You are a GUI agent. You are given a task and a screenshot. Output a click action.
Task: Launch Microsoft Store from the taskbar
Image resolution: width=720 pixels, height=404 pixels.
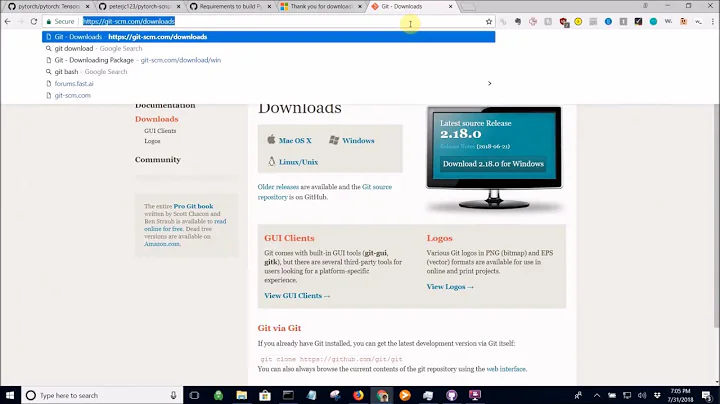click(x=265, y=395)
